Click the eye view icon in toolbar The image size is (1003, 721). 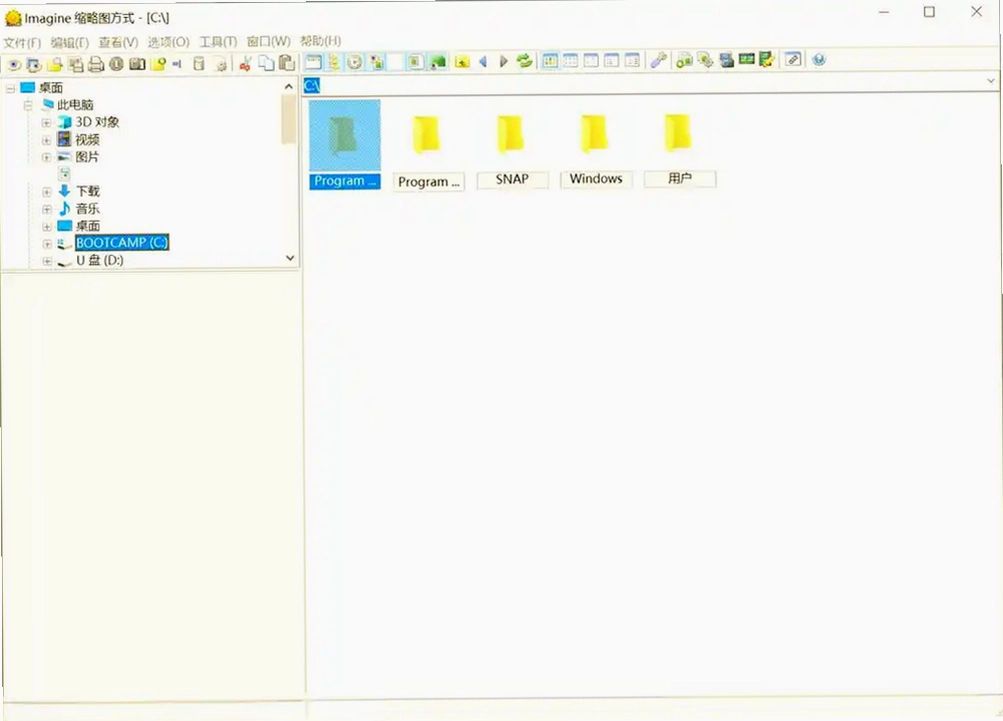(x=13, y=64)
